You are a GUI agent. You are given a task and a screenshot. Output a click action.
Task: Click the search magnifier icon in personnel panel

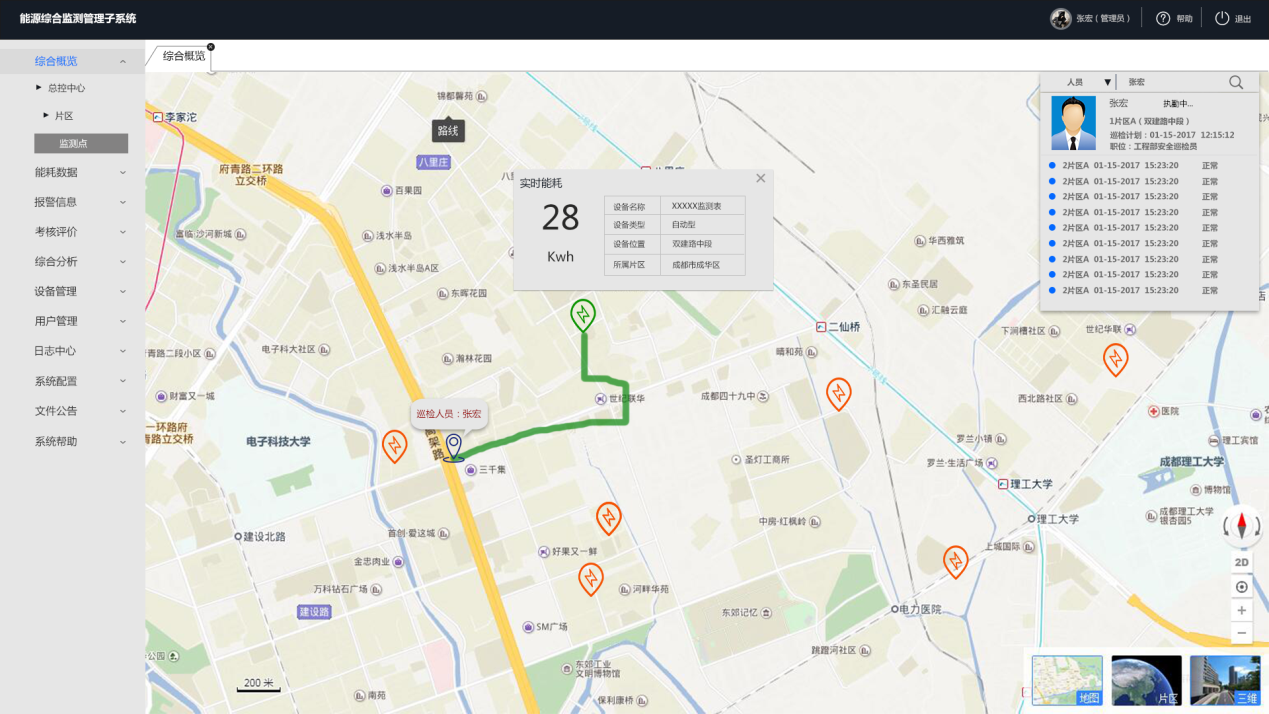pyautogui.click(x=1236, y=82)
